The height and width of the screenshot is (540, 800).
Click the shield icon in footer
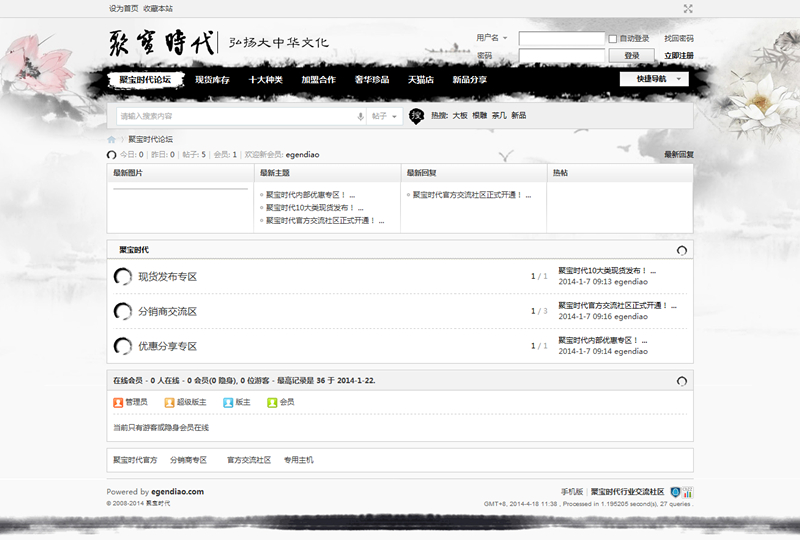click(x=675, y=492)
